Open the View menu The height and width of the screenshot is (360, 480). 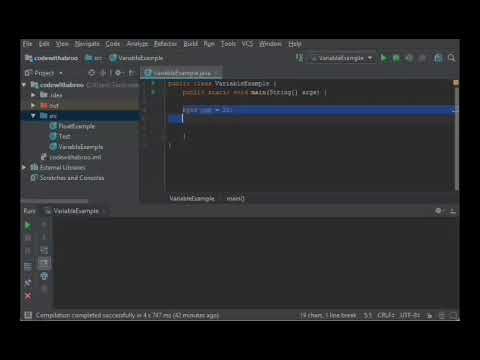(62, 44)
